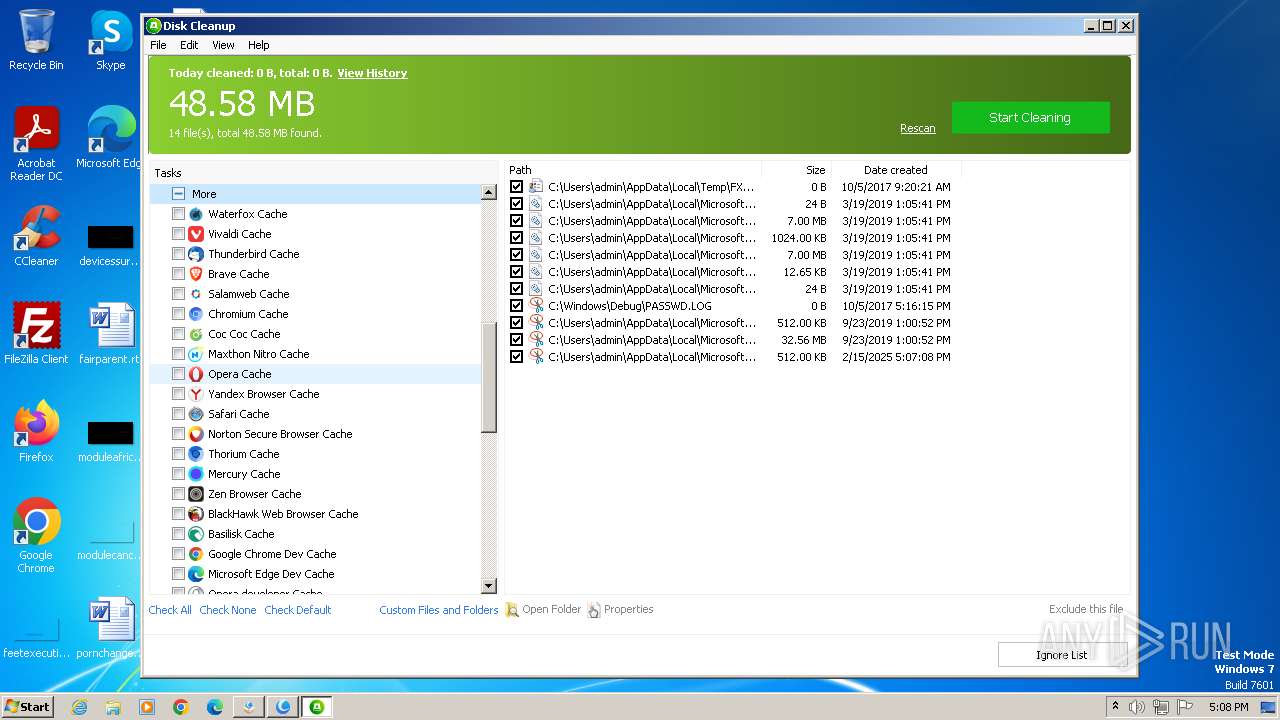Click the tasks list scroll-down arrow
Viewport: 1280px width, 720px height.
489,586
